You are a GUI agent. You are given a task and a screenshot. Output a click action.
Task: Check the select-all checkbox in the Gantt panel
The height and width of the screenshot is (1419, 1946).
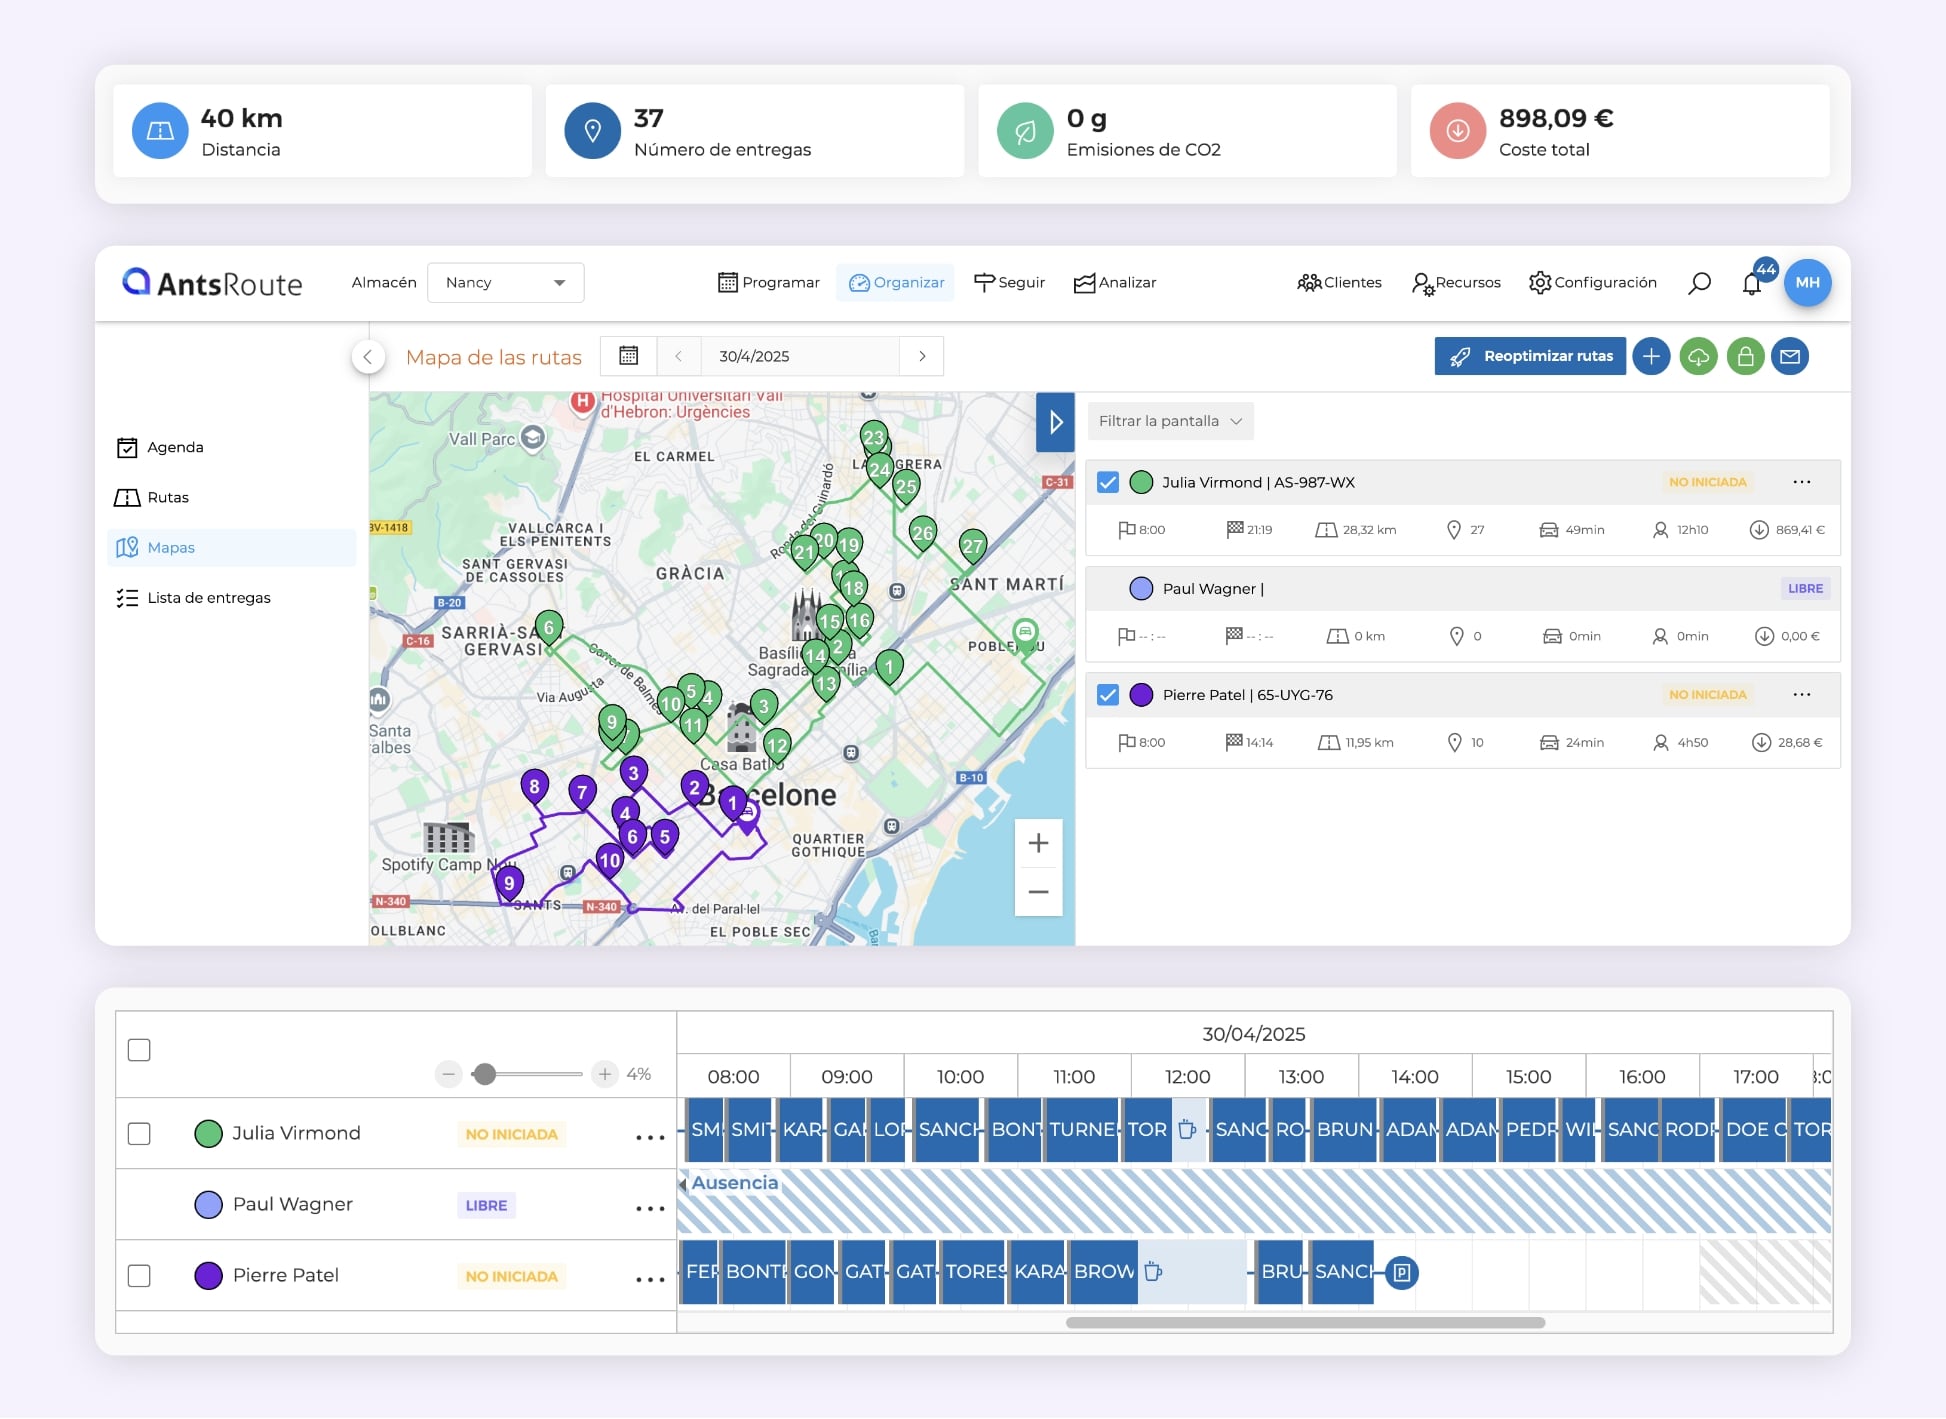point(140,1050)
